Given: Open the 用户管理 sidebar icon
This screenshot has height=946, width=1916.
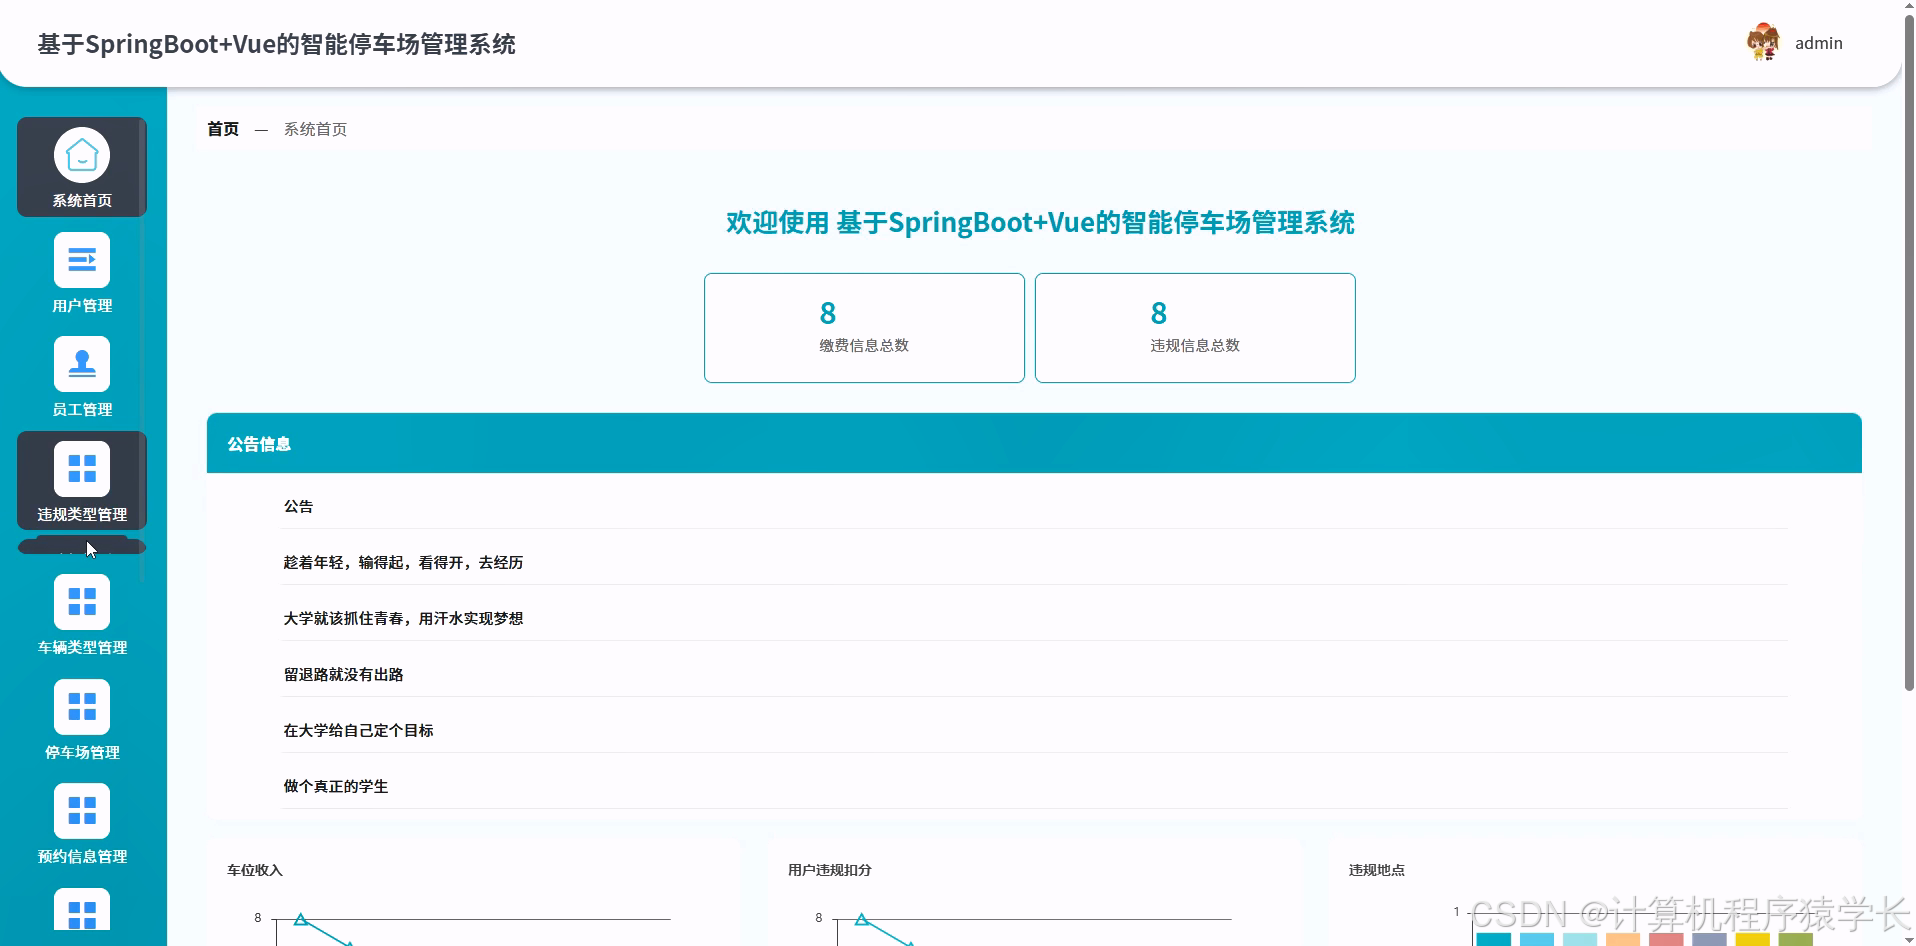Looking at the screenshot, I should point(82,260).
